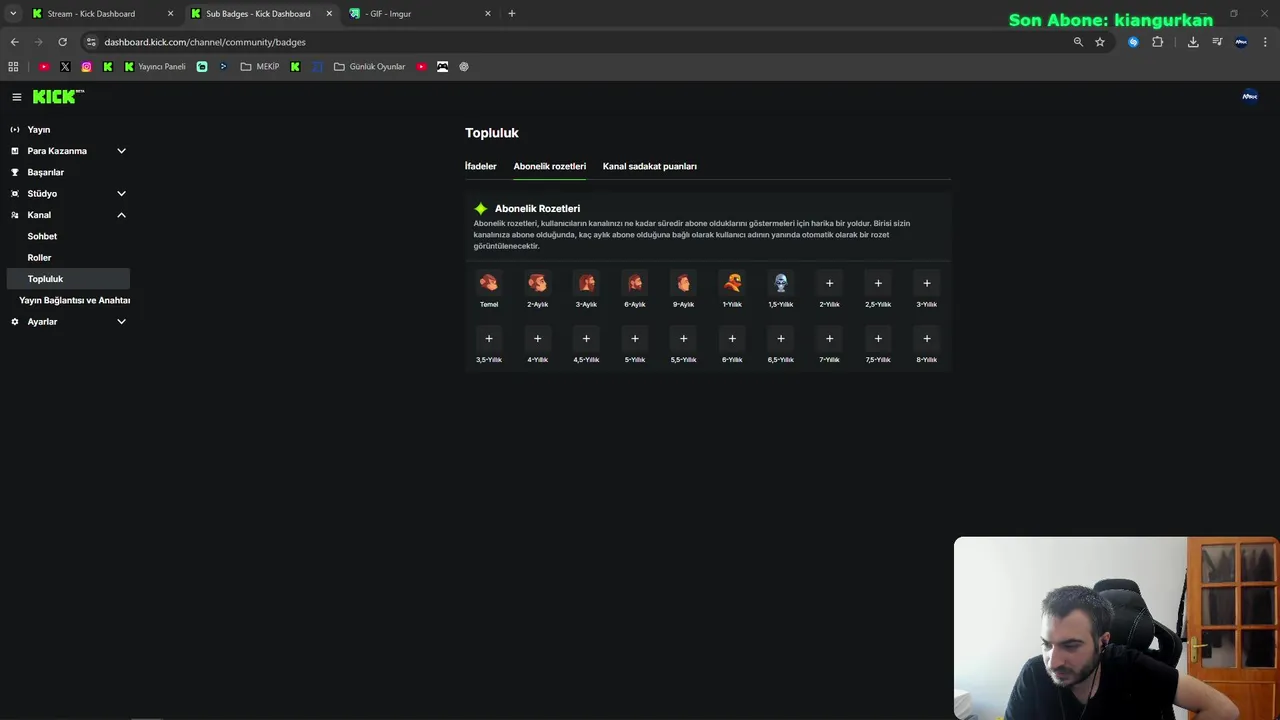The width and height of the screenshot is (1280, 720).
Task: Select the 3-Aylık badge icon
Action: click(586, 283)
